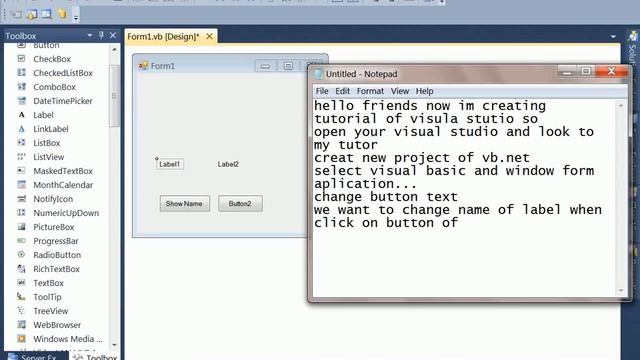Open the Notepad View menu
Viewport: 640px width, 360px height.
coord(400,91)
